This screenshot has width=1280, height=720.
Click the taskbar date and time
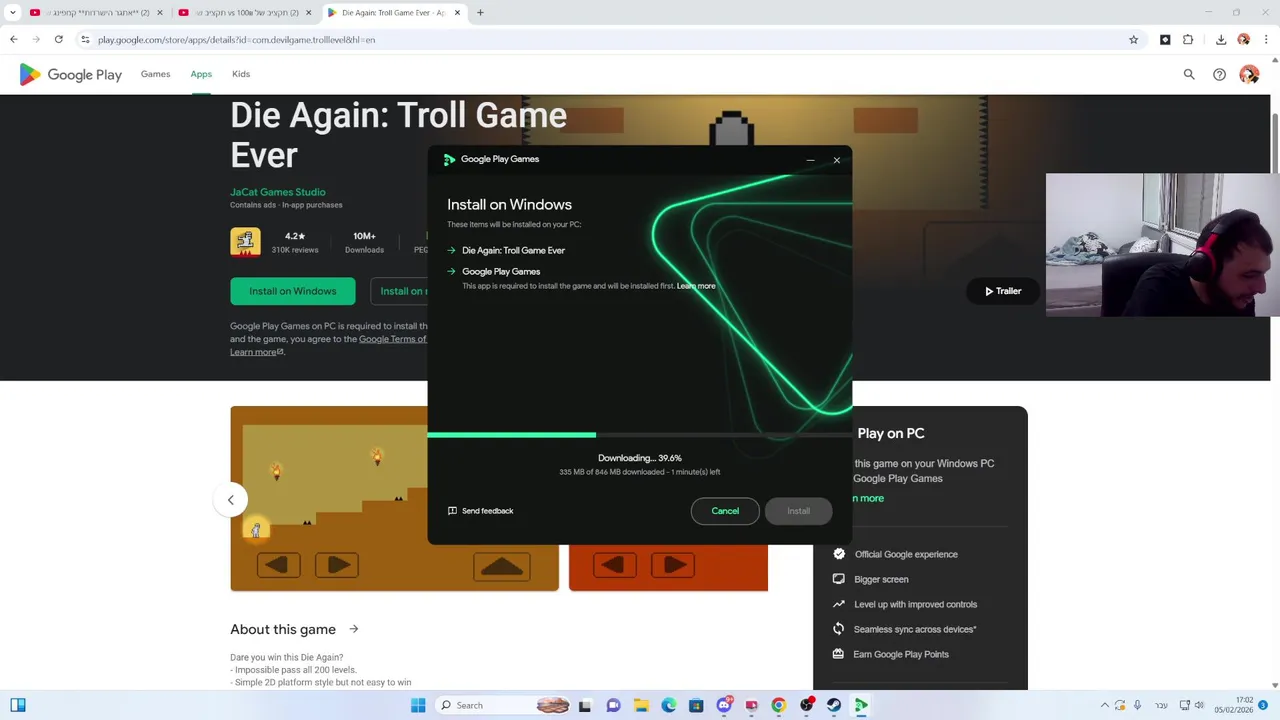click(1234, 705)
